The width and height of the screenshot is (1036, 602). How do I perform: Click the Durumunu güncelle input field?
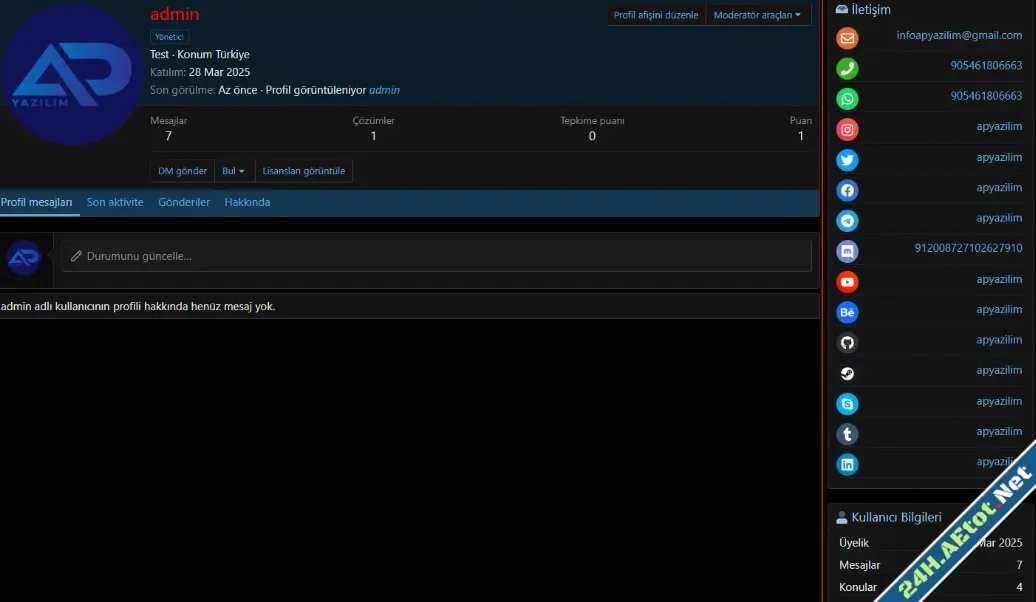[436, 256]
